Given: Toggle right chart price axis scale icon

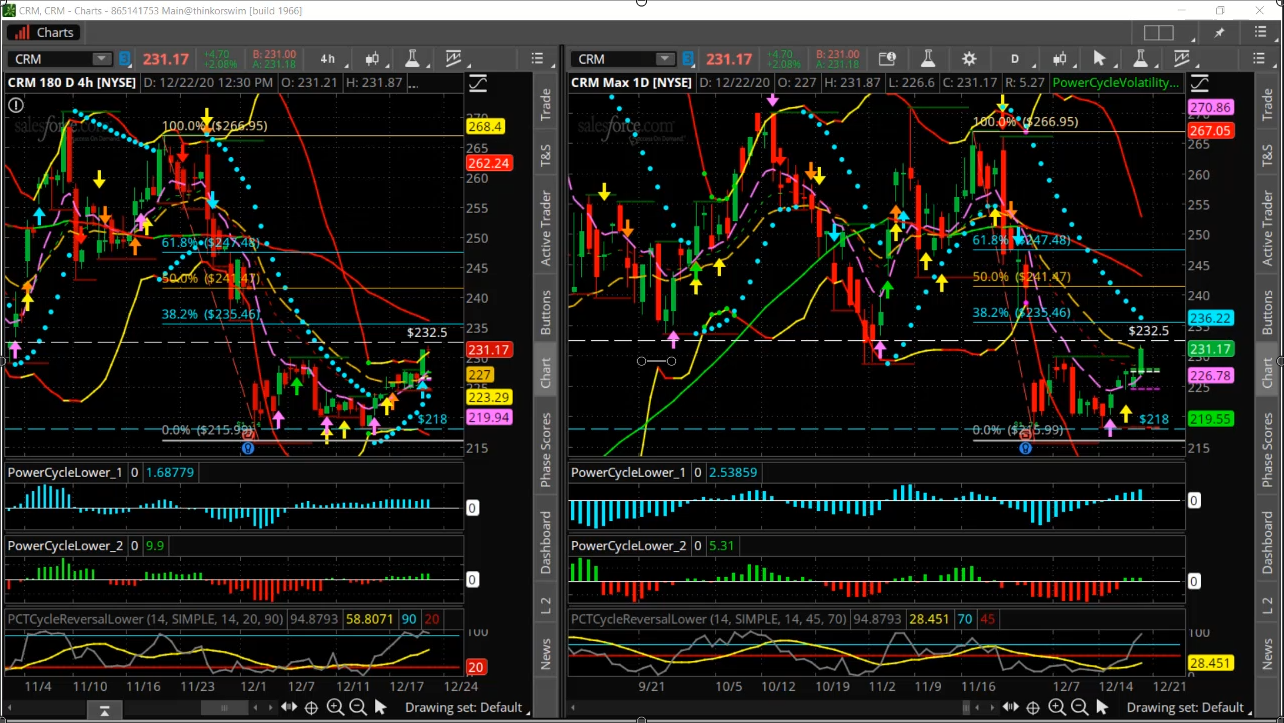Looking at the screenshot, I should pyautogui.click(x=1199, y=83).
